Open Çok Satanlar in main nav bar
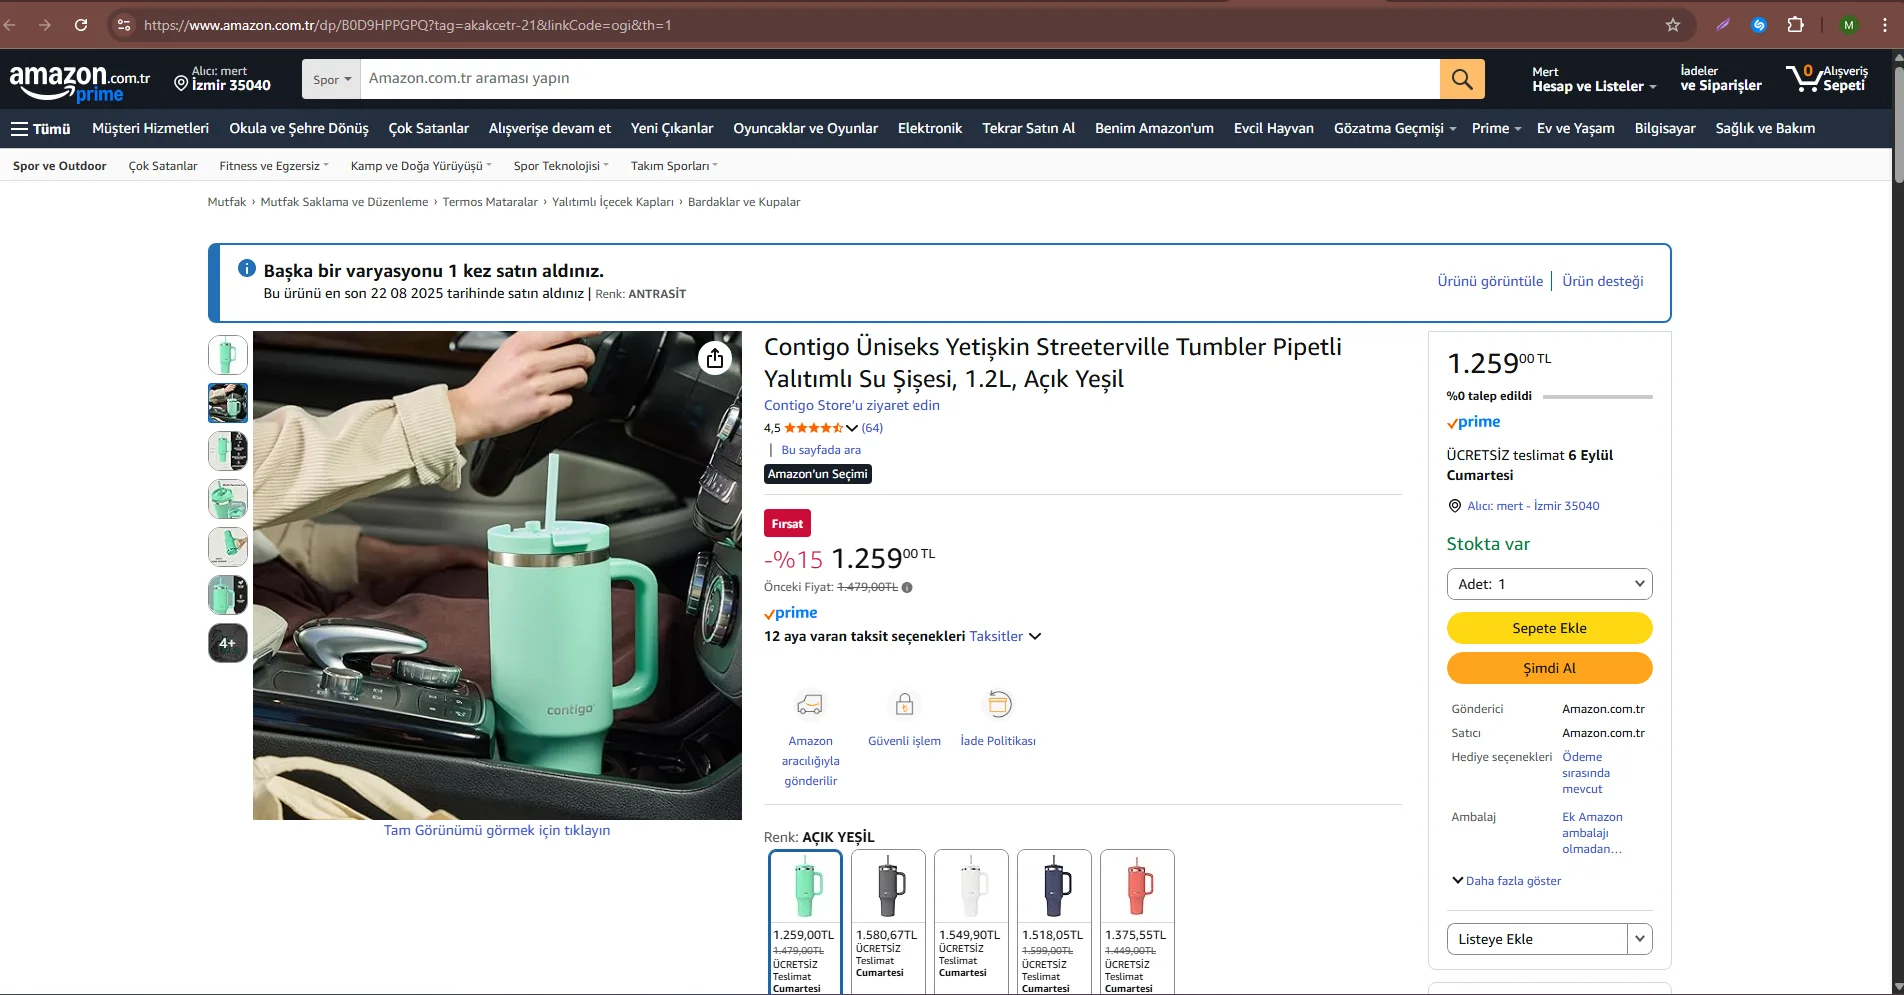This screenshot has height=995, width=1904. pyautogui.click(x=428, y=129)
